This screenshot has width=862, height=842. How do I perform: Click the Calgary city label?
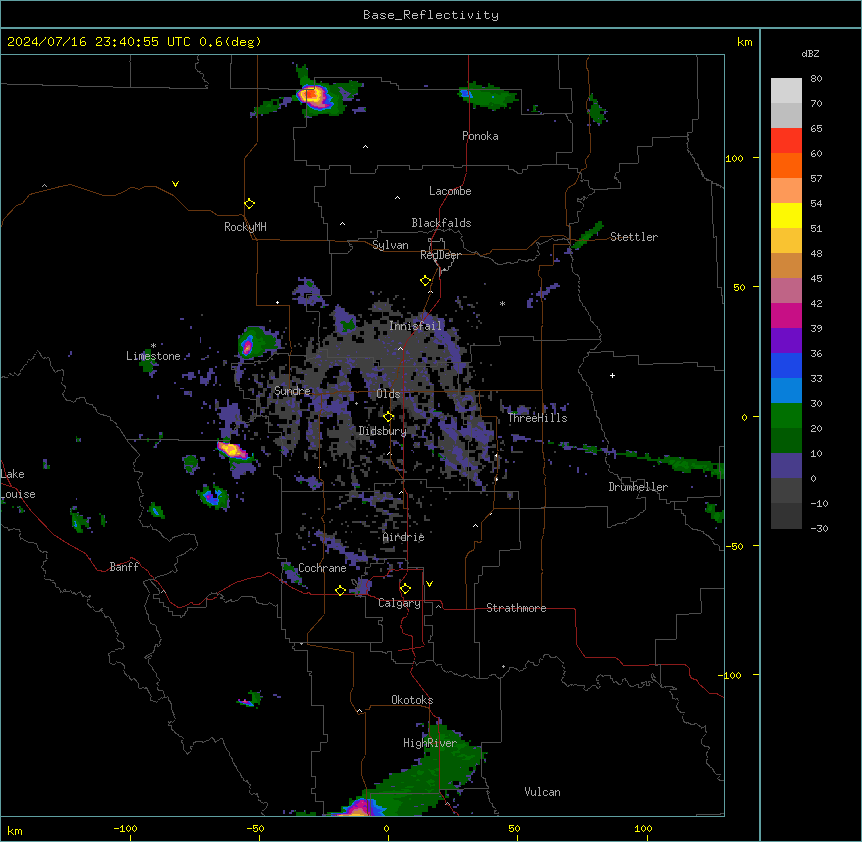pyautogui.click(x=400, y=603)
